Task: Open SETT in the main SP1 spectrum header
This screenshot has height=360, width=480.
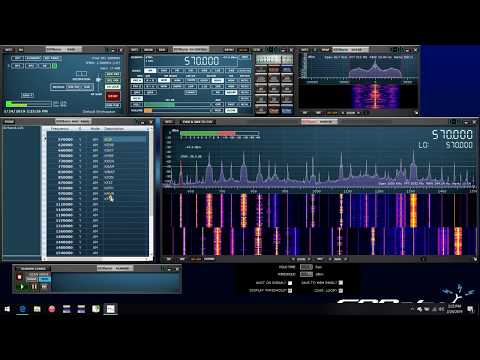Action: tap(169, 122)
